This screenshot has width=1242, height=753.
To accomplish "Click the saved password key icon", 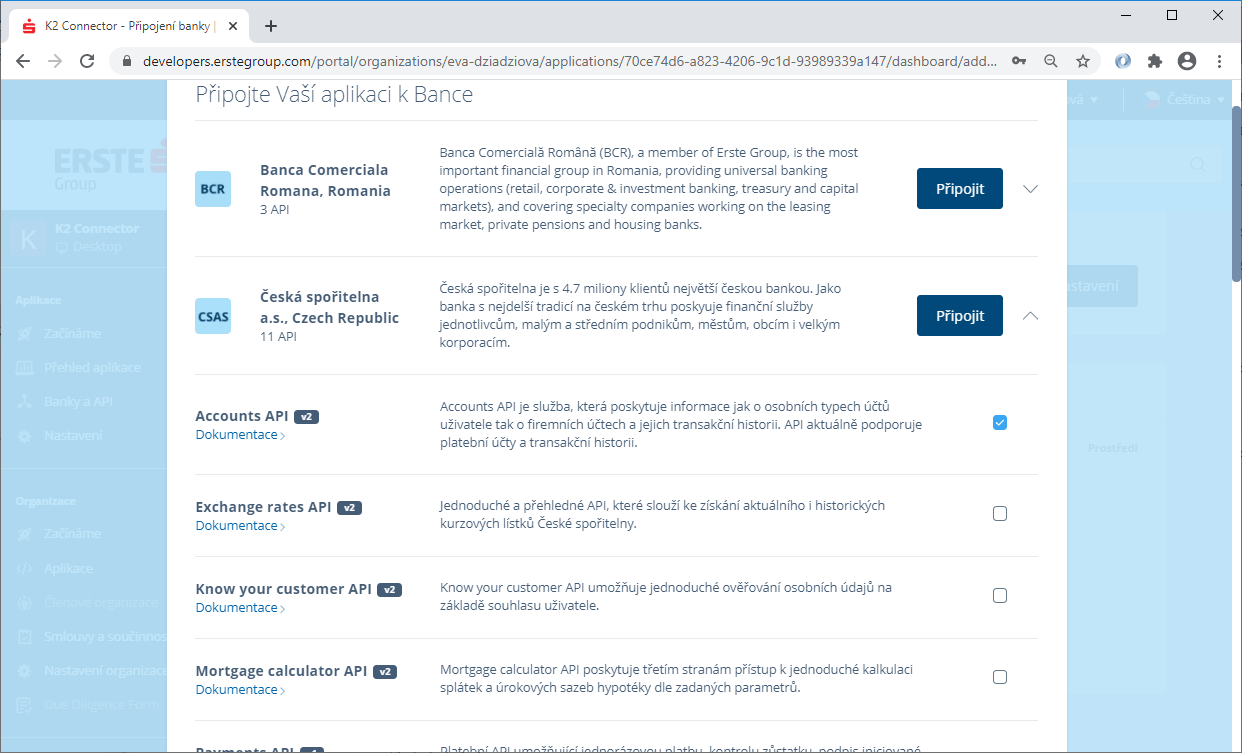I will coord(1019,61).
